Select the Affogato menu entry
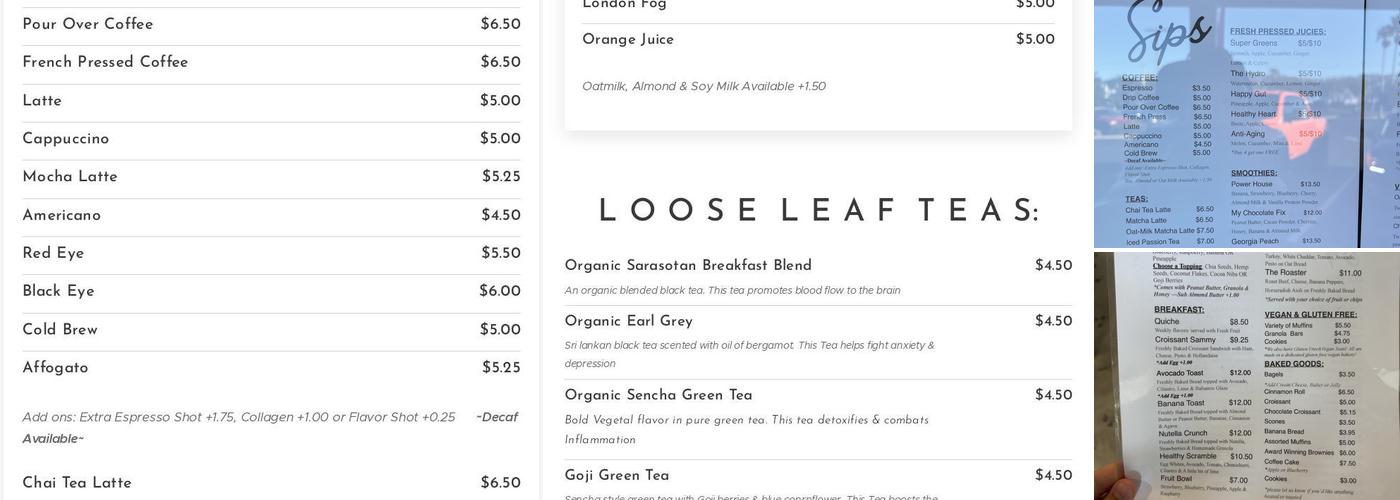 [56, 368]
